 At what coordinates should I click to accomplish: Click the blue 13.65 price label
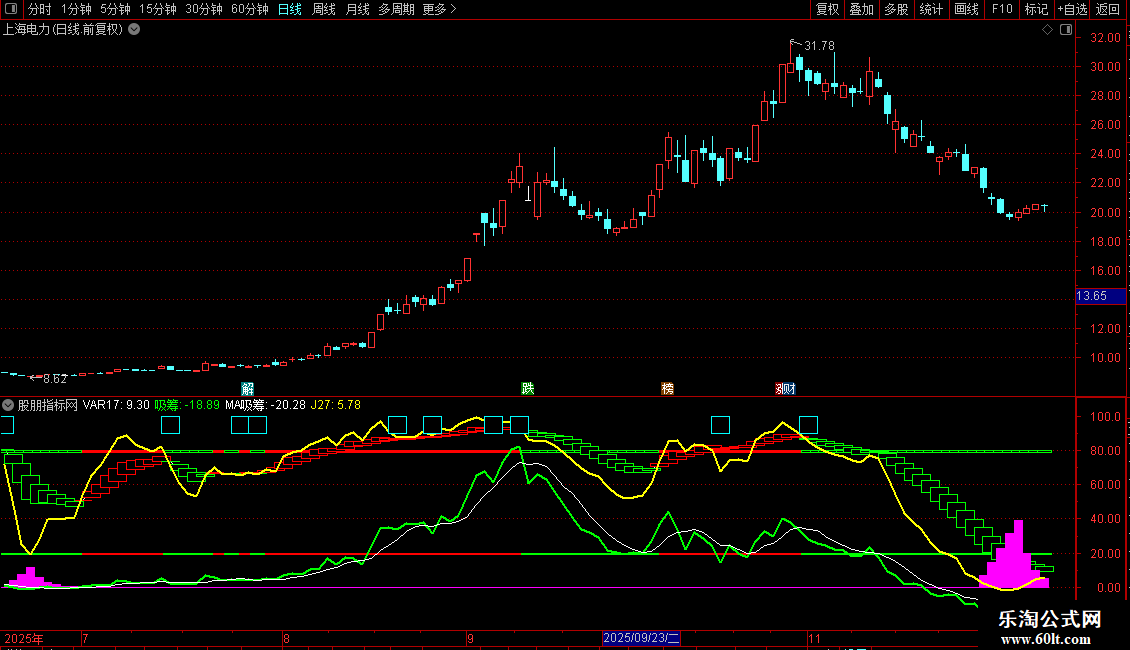pyautogui.click(x=1090, y=296)
